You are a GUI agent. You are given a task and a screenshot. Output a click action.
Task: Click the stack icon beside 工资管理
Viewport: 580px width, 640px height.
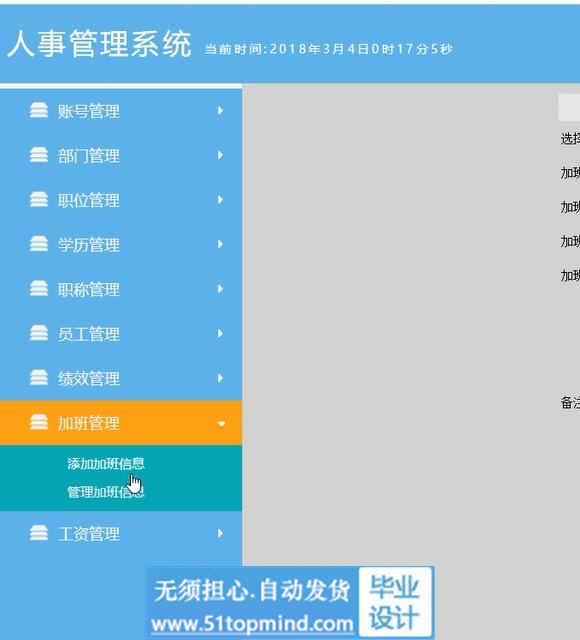(x=39, y=533)
